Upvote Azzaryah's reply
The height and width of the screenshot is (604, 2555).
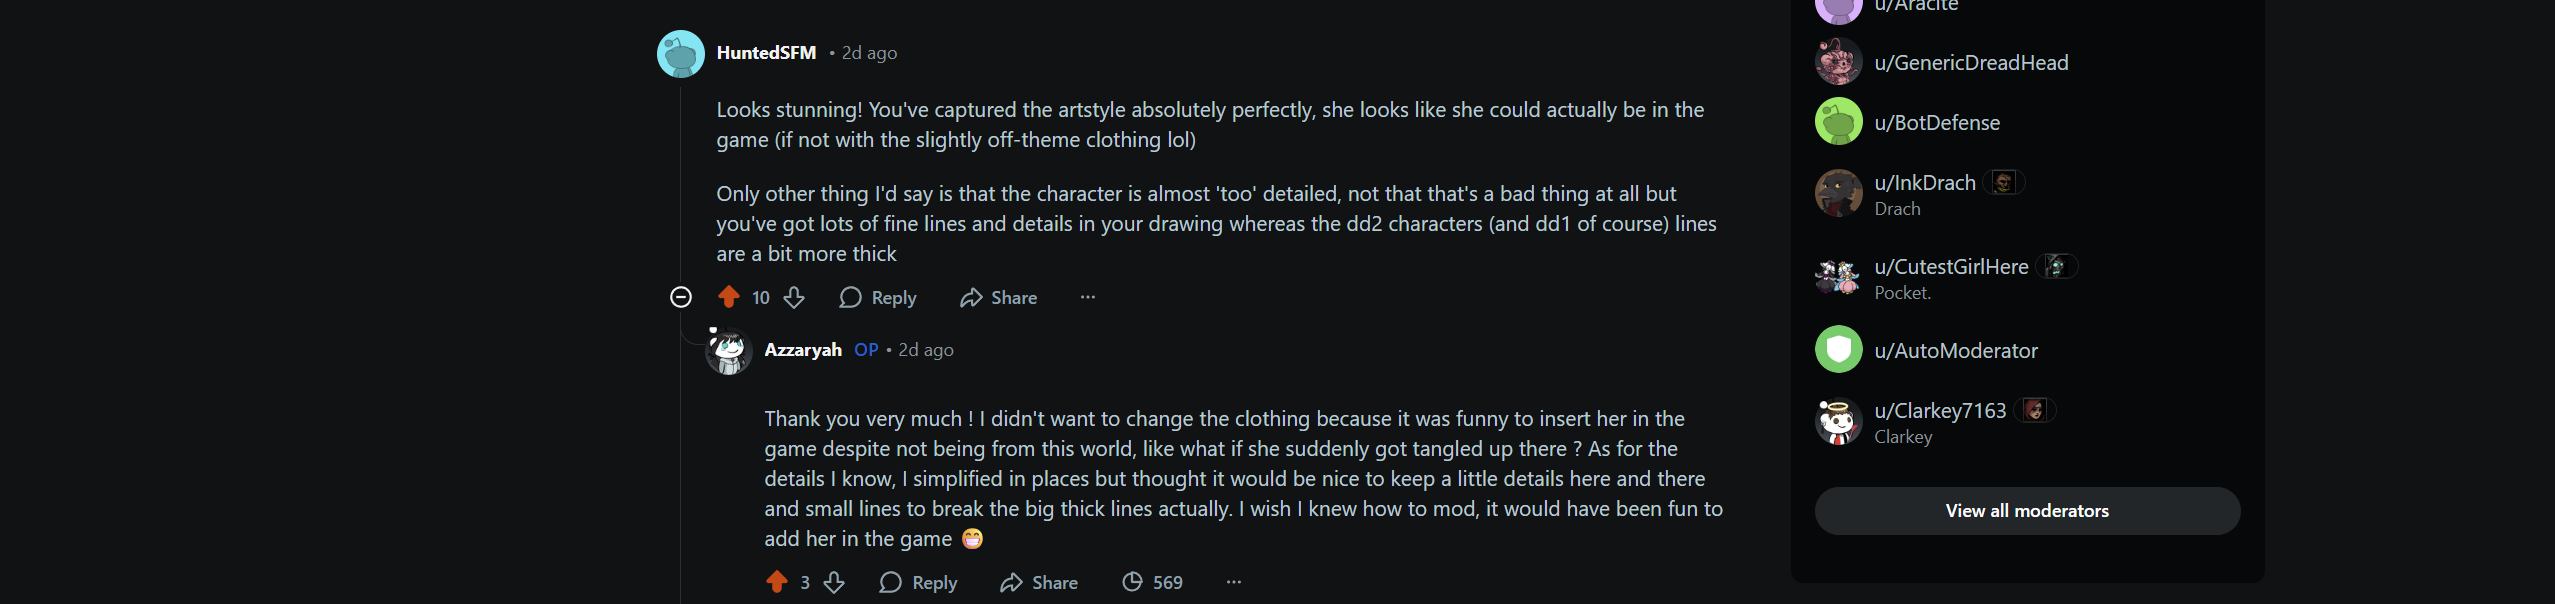tap(777, 582)
